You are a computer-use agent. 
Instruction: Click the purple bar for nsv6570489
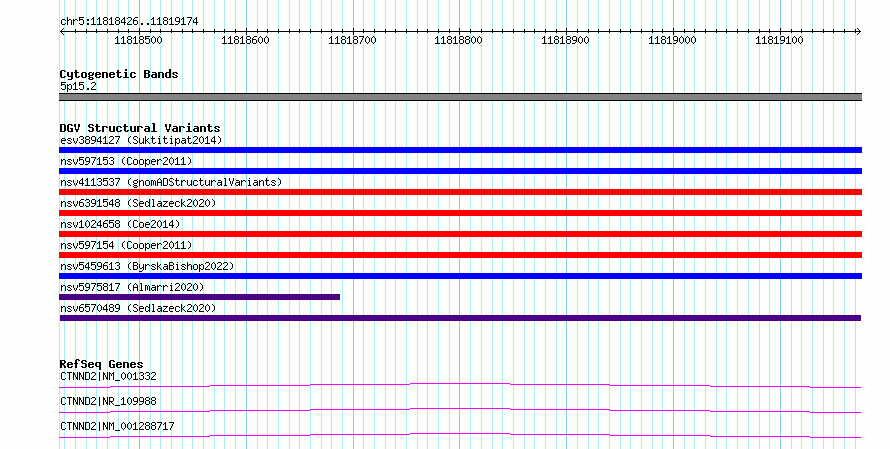[460, 318]
